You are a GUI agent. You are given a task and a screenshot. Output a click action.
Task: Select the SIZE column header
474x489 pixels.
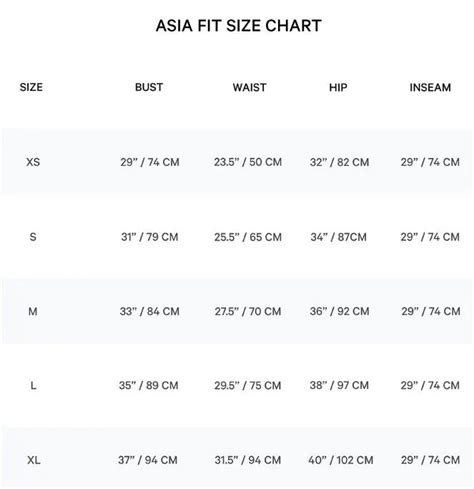31,87
